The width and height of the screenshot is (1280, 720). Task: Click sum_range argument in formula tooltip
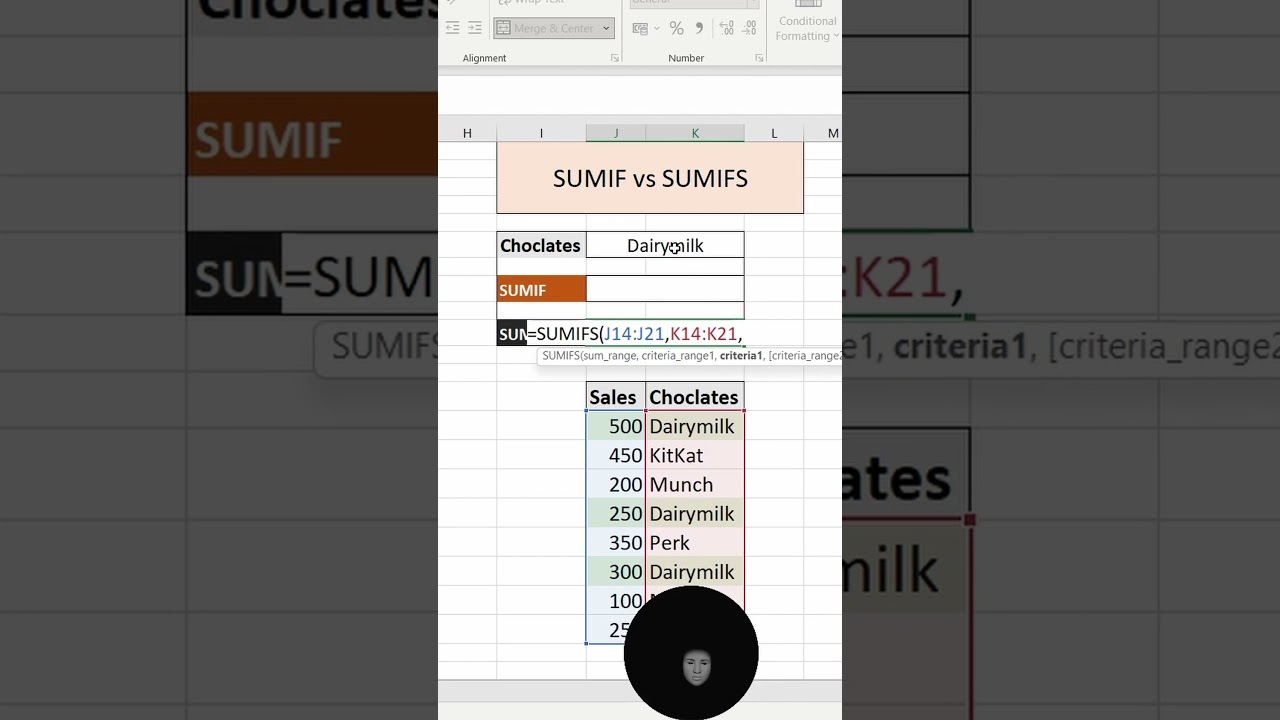pos(610,356)
